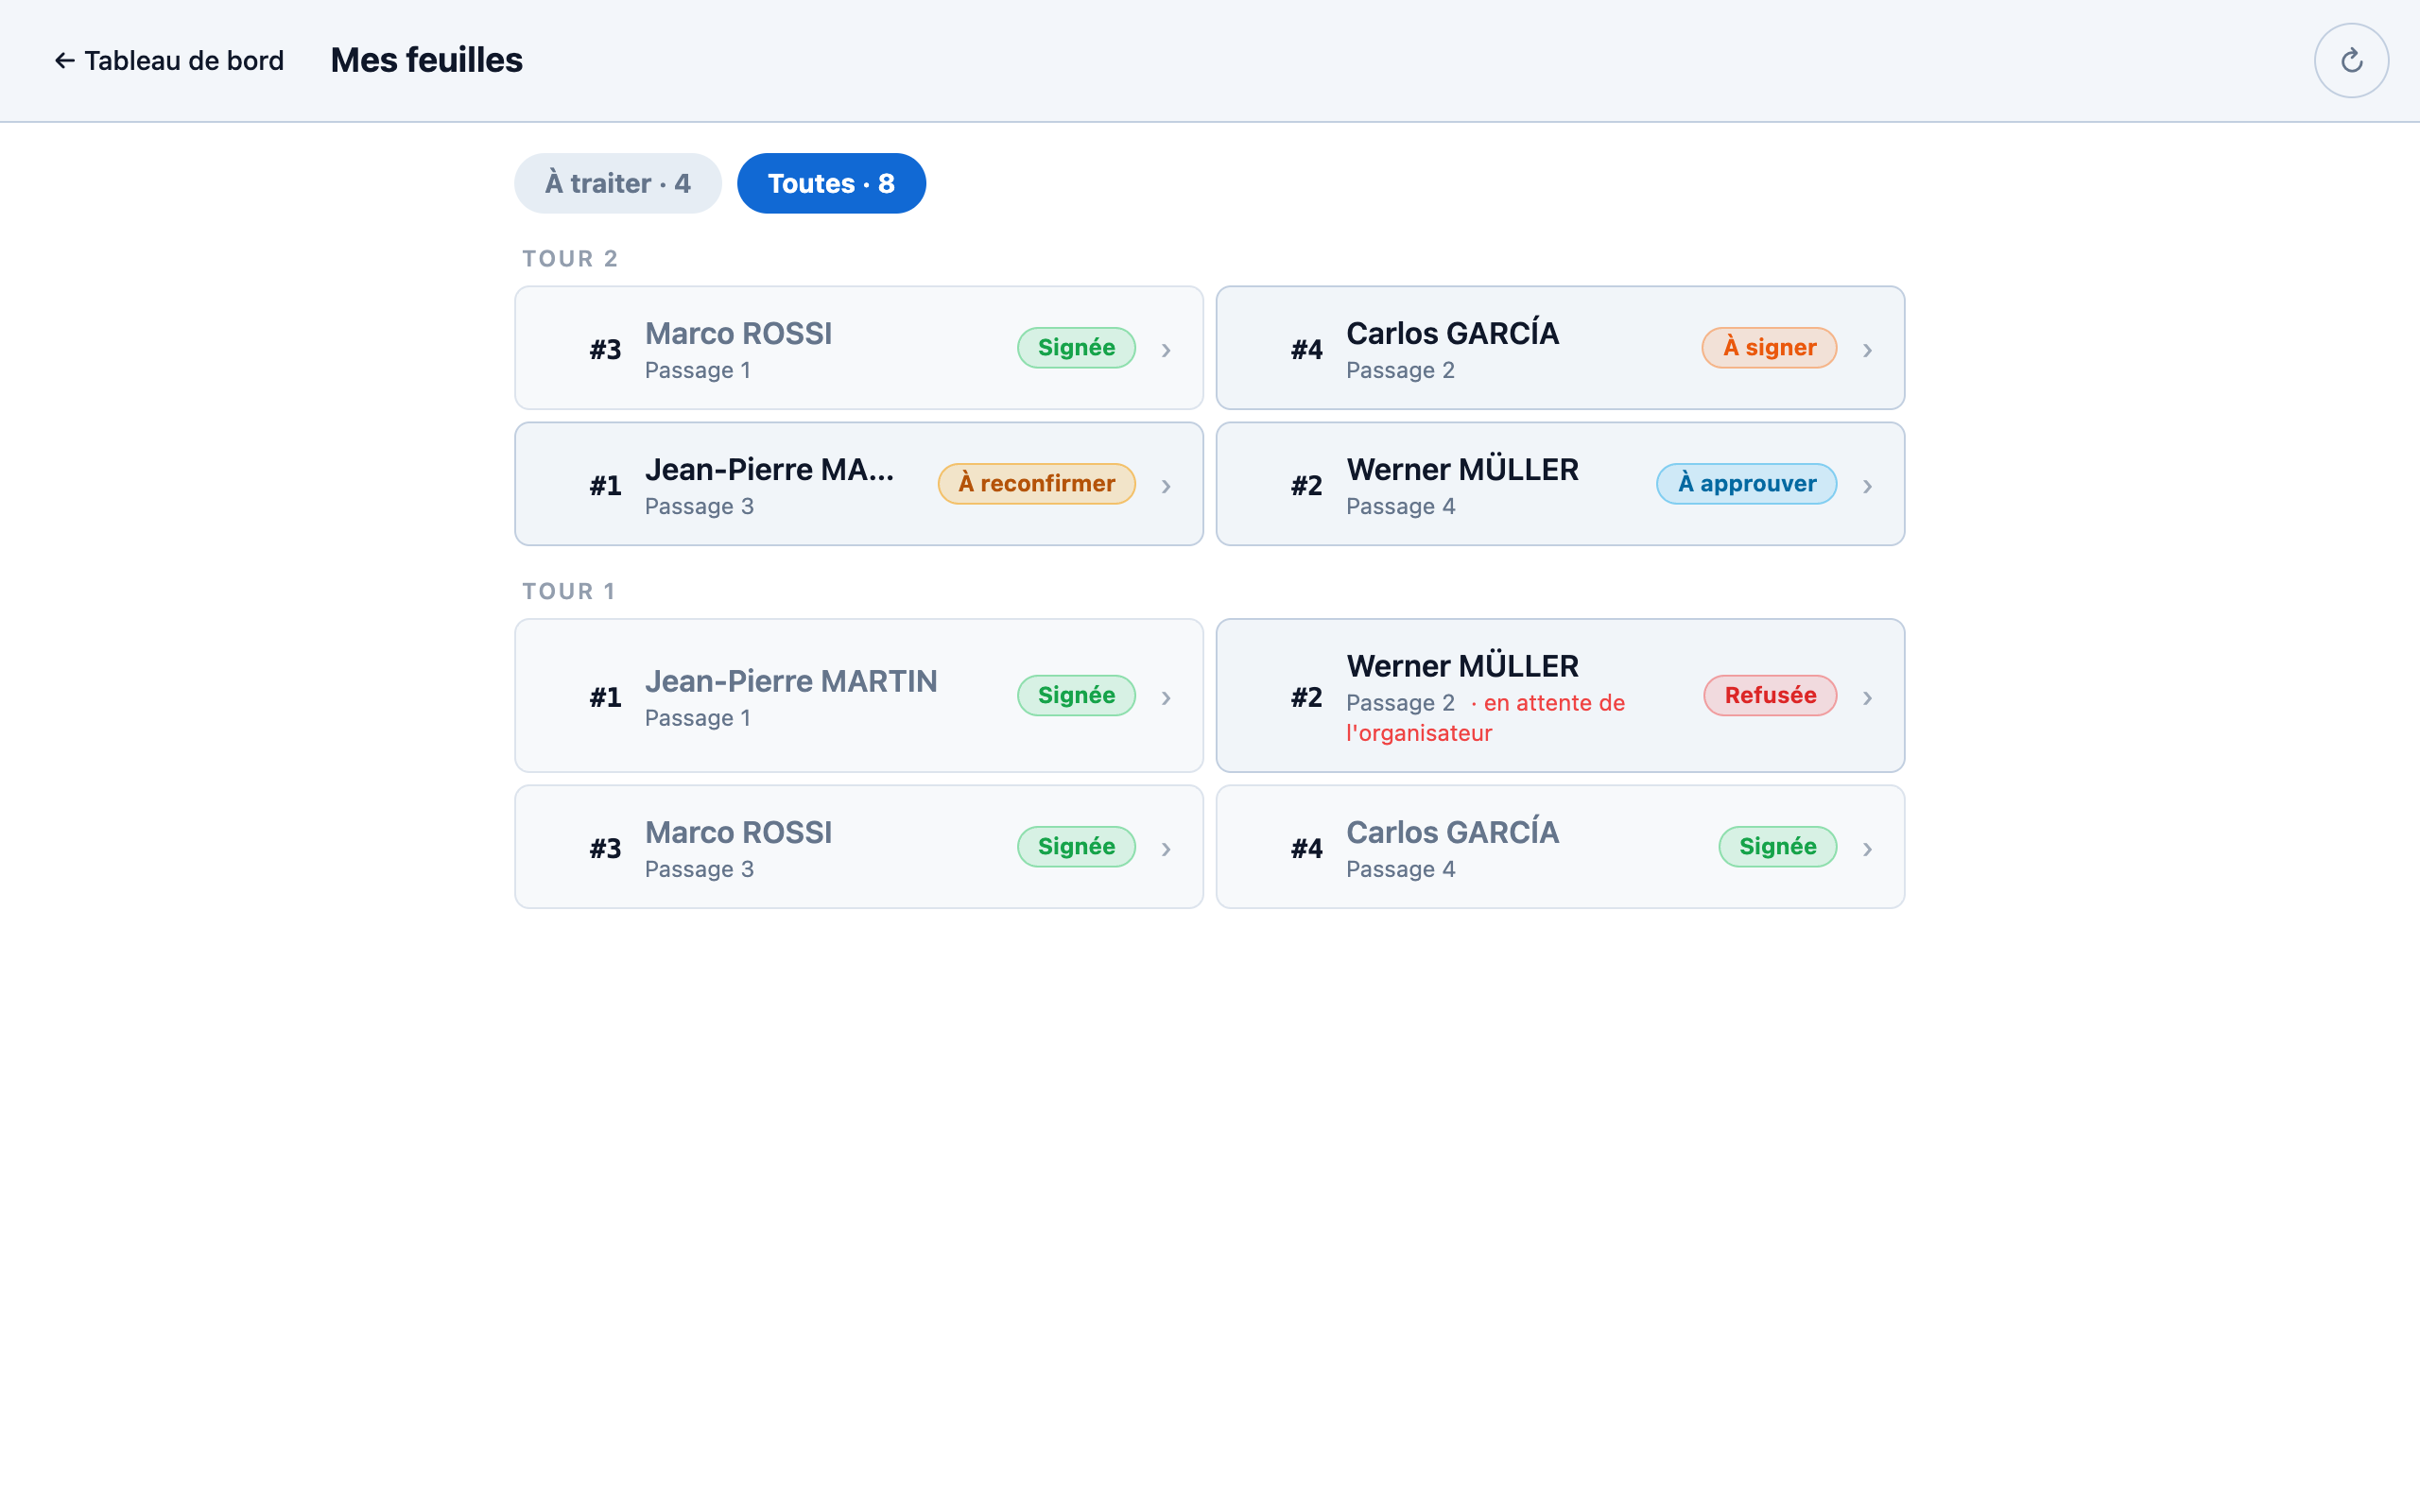Click Signée badge on Carlos GARCÍA Passage 4
The image size is (2420, 1512).
(1777, 846)
